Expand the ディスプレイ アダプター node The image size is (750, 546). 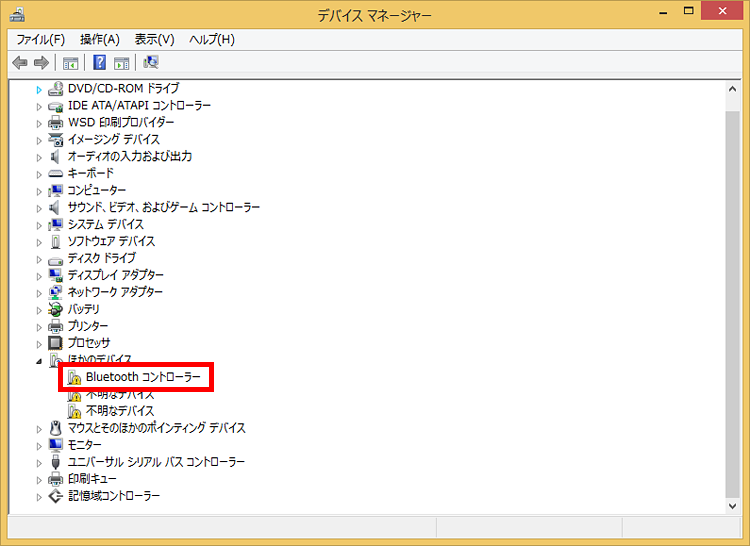point(39,276)
